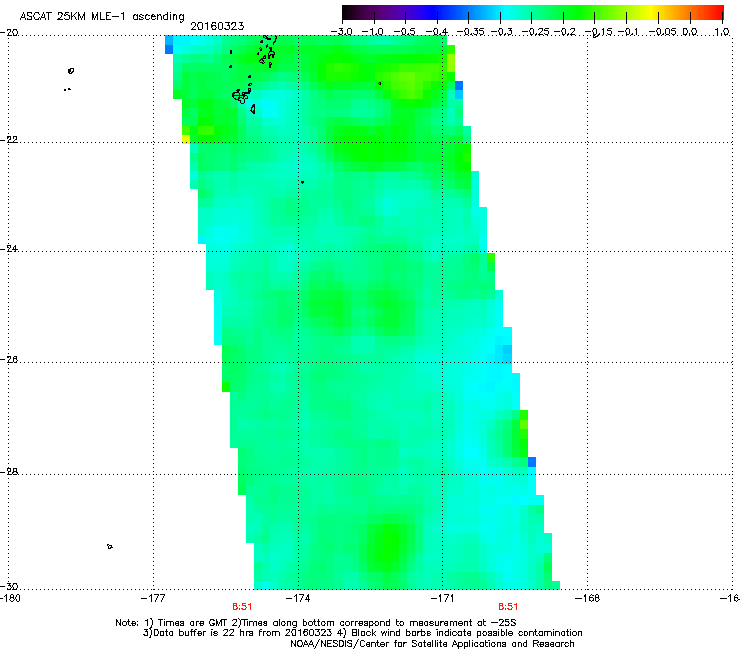Image resolution: width=740 pixels, height=650 pixels.
Task: Click the "-0.3" color scale label
Action: [x=502, y=32]
